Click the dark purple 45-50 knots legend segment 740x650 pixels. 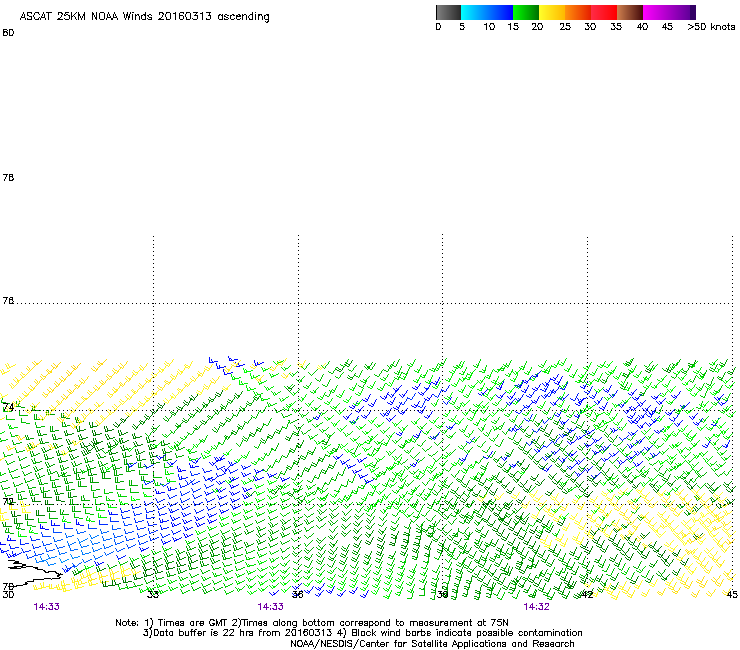682,12
